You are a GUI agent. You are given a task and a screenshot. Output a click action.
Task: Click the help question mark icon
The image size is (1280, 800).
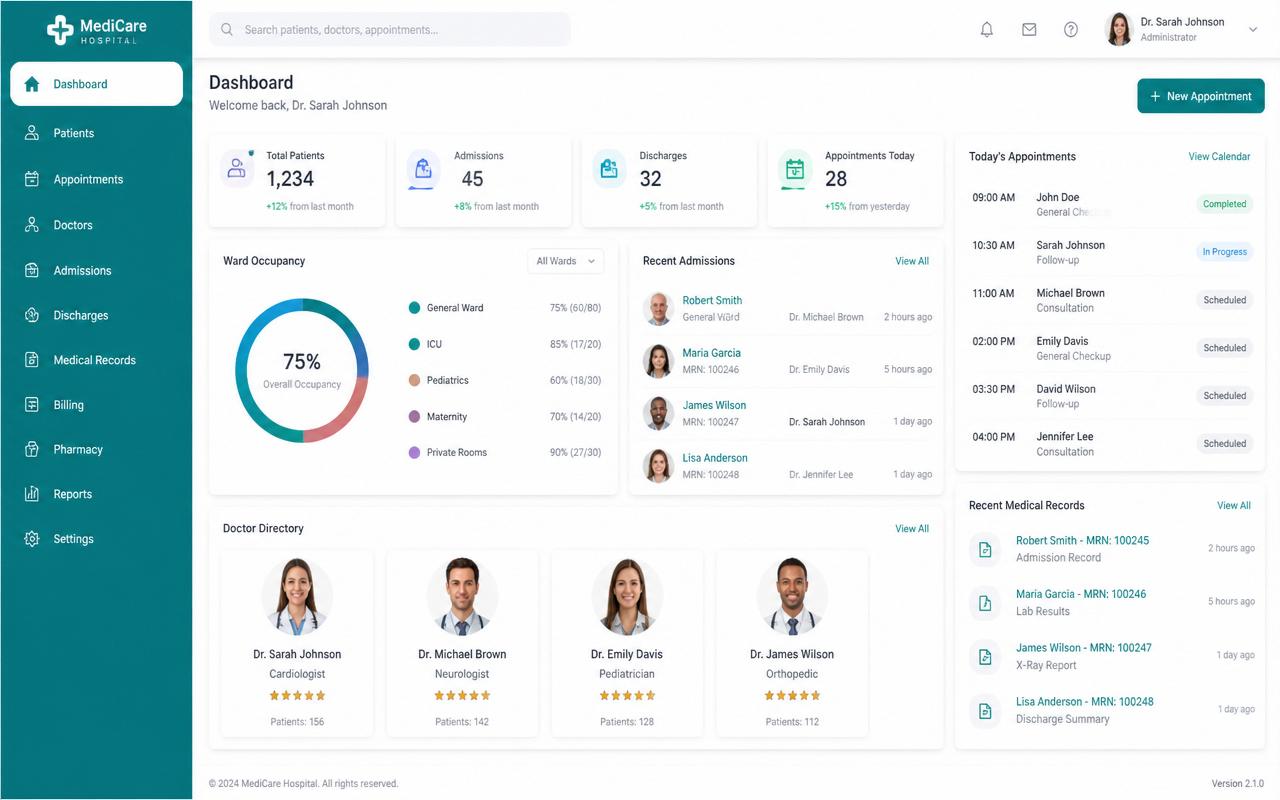tap(1071, 30)
